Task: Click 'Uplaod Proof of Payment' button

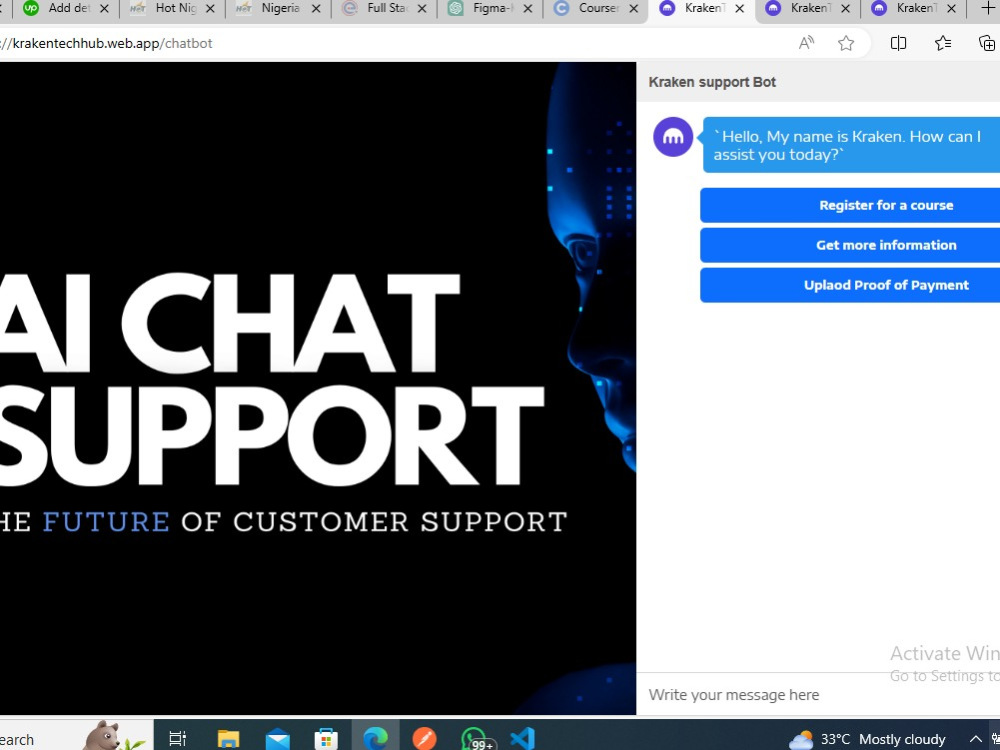Action: point(850,285)
